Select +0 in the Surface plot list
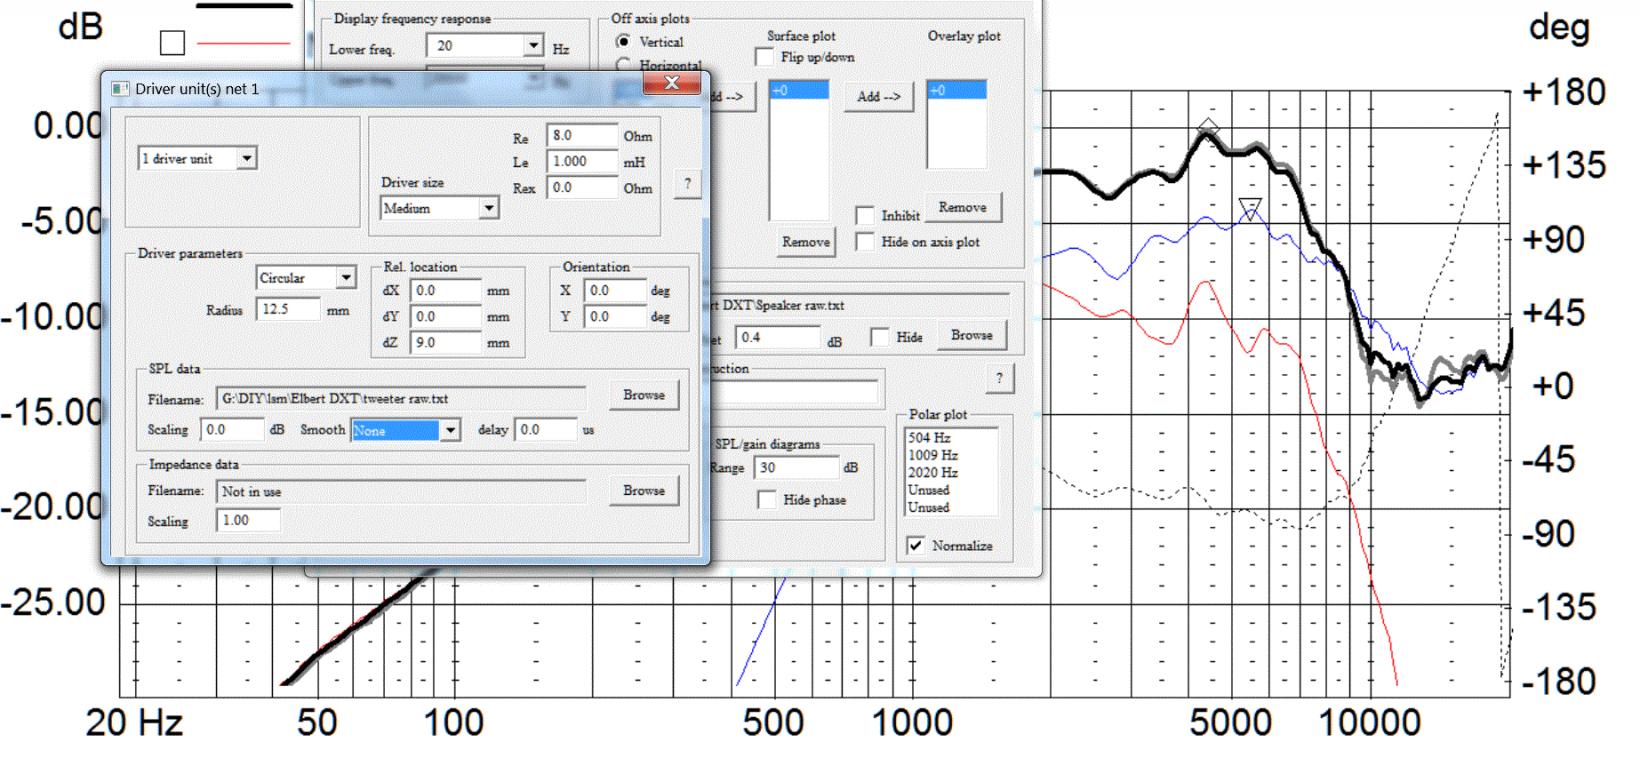The width and height of the screenshot is (1640, 766). (x=799, y=90)
